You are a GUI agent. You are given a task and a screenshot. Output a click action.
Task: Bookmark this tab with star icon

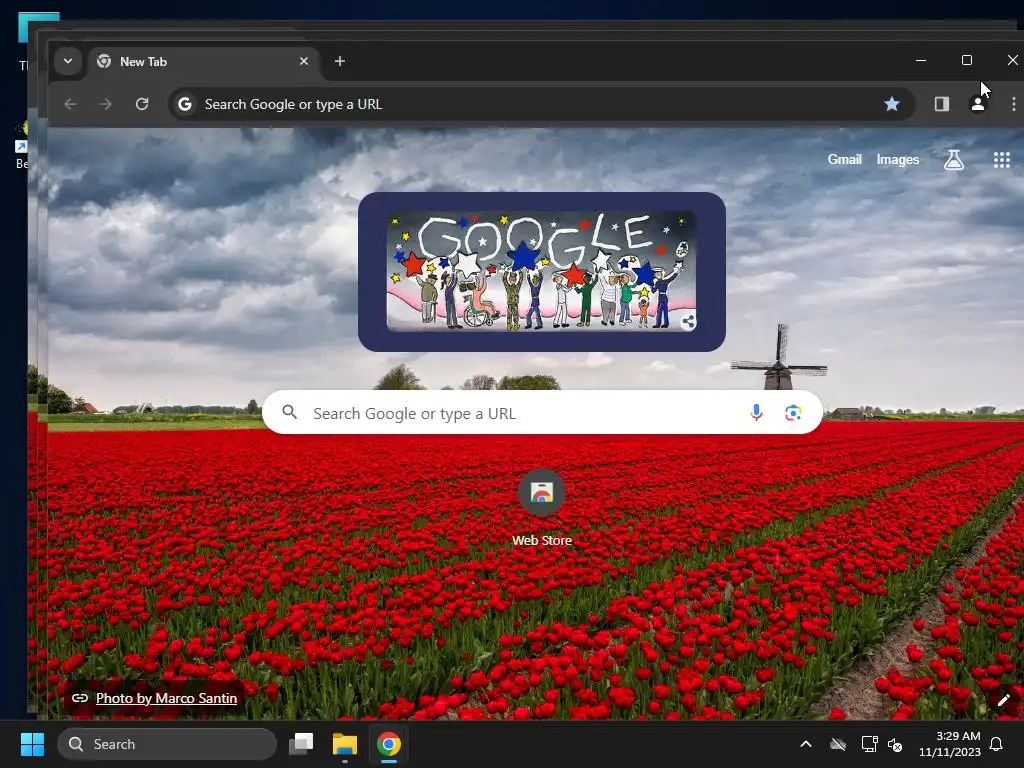[891, 104]
